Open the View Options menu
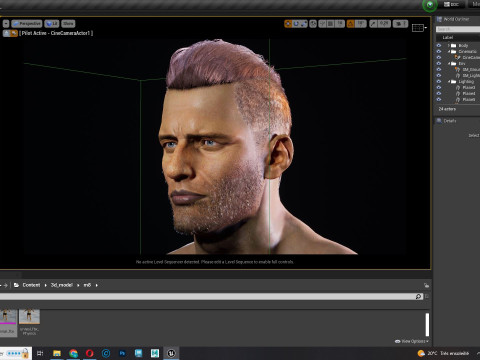This screenshot has height=360, width=480. click(x=412, y=341)
